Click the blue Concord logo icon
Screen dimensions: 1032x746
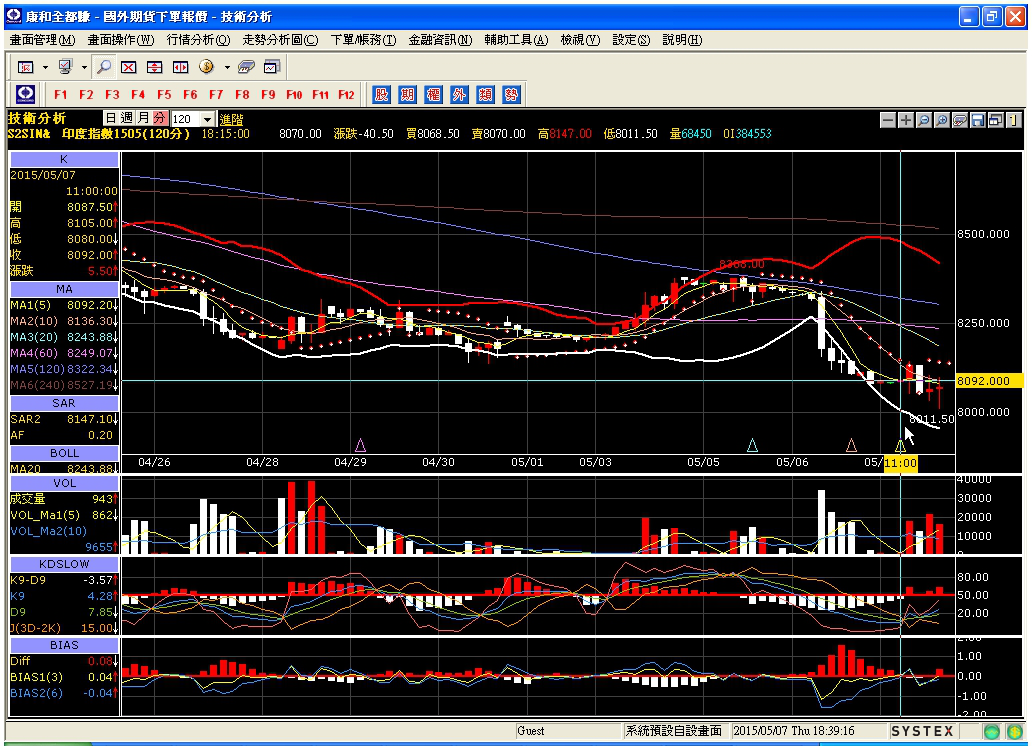click(x=26, y=94)
